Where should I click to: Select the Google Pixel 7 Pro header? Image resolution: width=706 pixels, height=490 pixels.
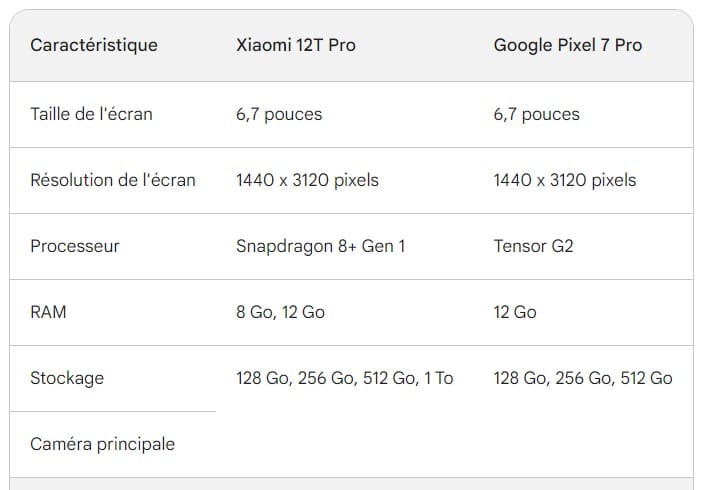(567, 46)
